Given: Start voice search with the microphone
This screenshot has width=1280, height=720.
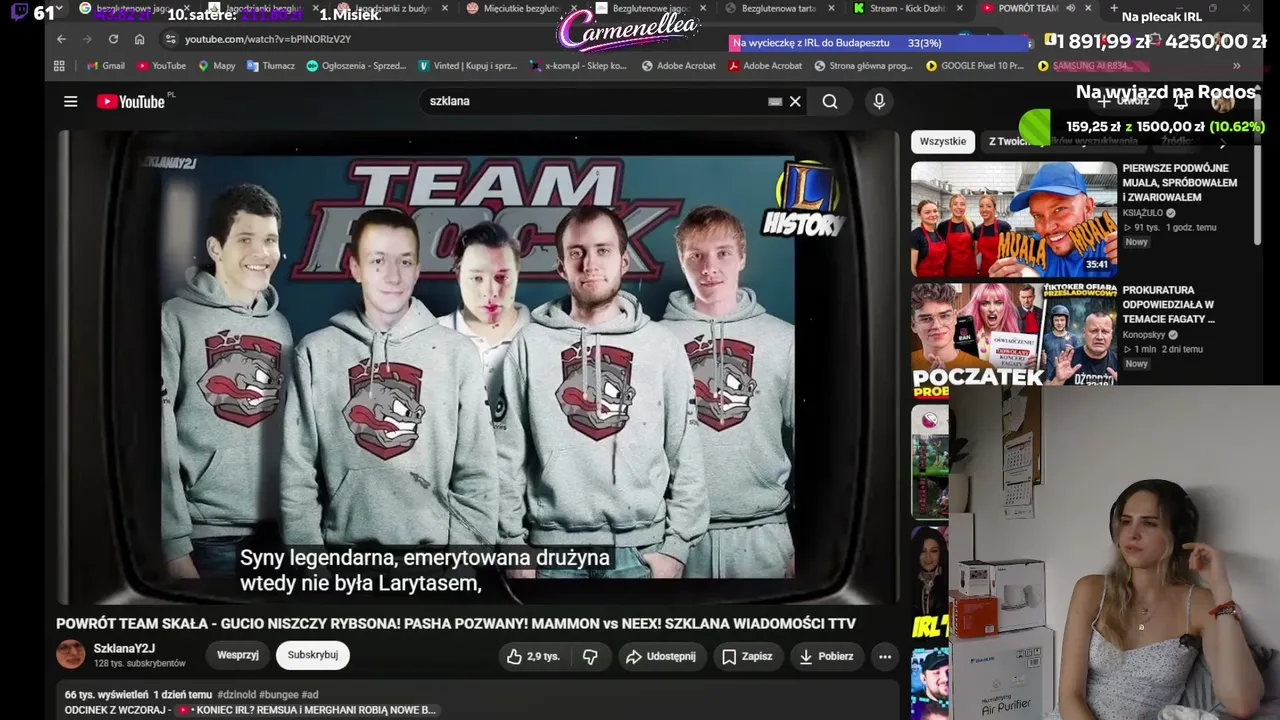Looking at the screenshot, I should coord(879,101).
